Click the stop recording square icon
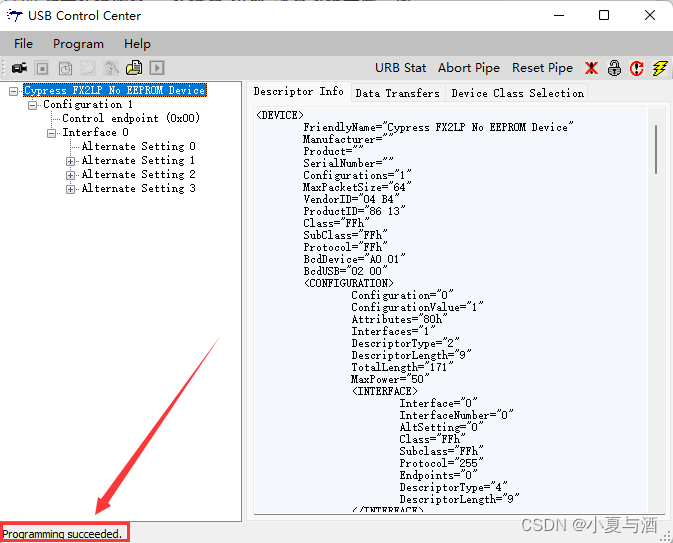The height and width of the screenshot is (543, 673). (x=42, y=68)
